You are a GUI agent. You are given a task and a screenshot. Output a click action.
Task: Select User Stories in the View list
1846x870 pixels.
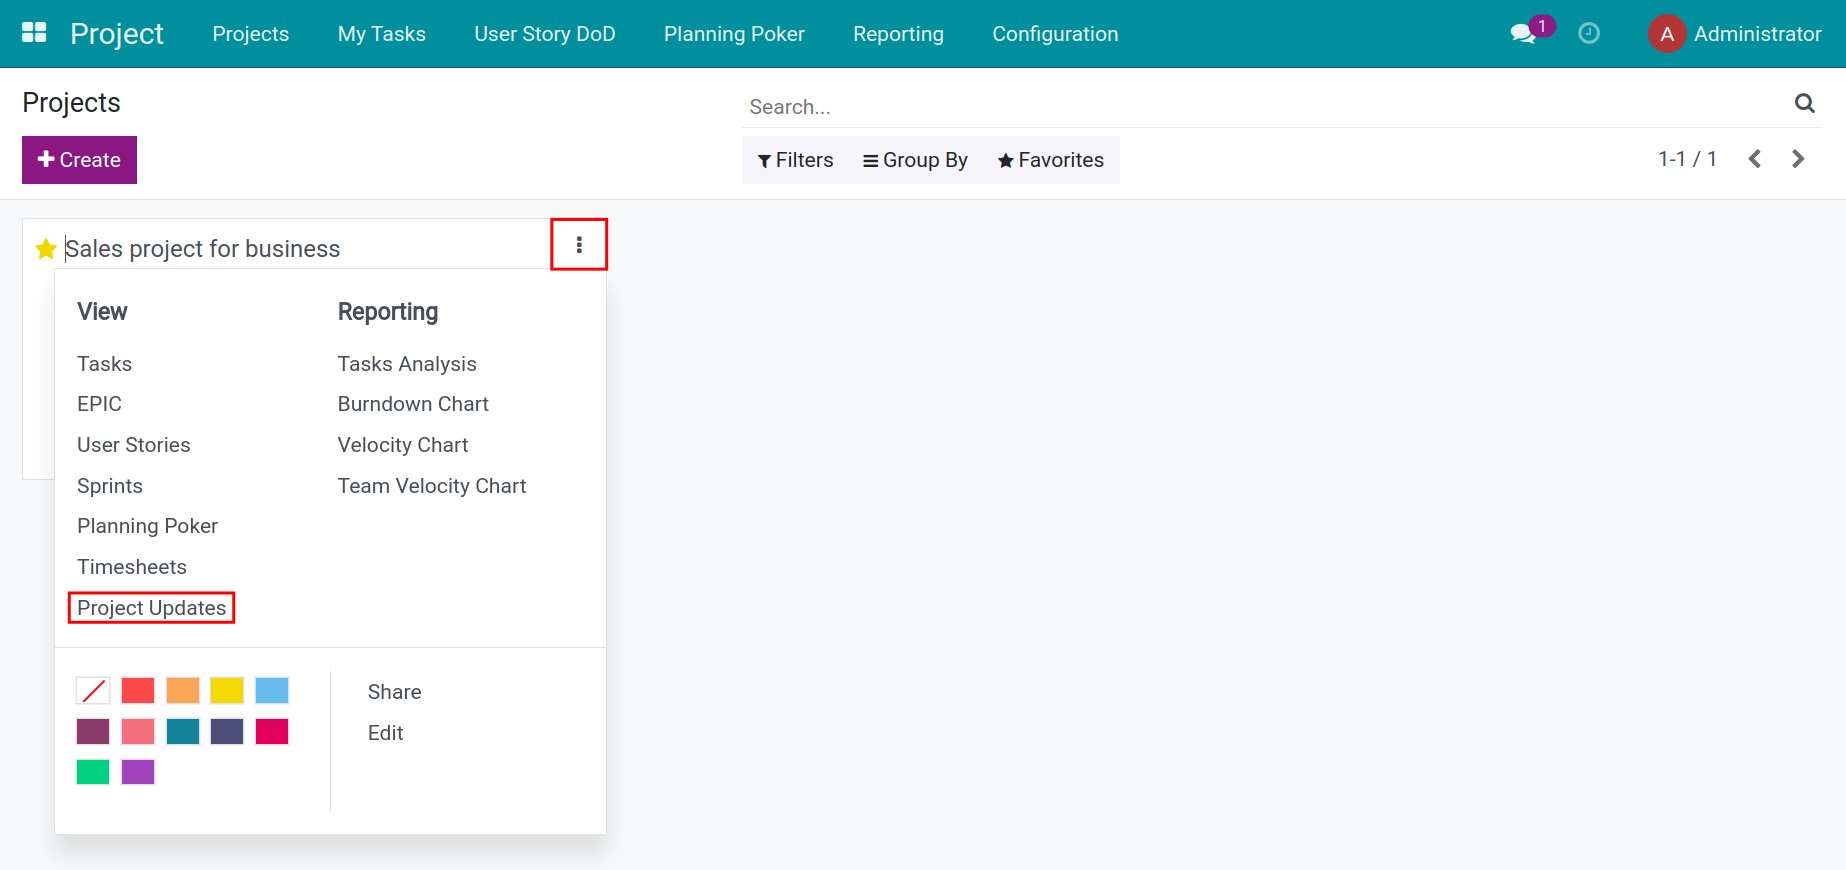[x=134, y=445]
